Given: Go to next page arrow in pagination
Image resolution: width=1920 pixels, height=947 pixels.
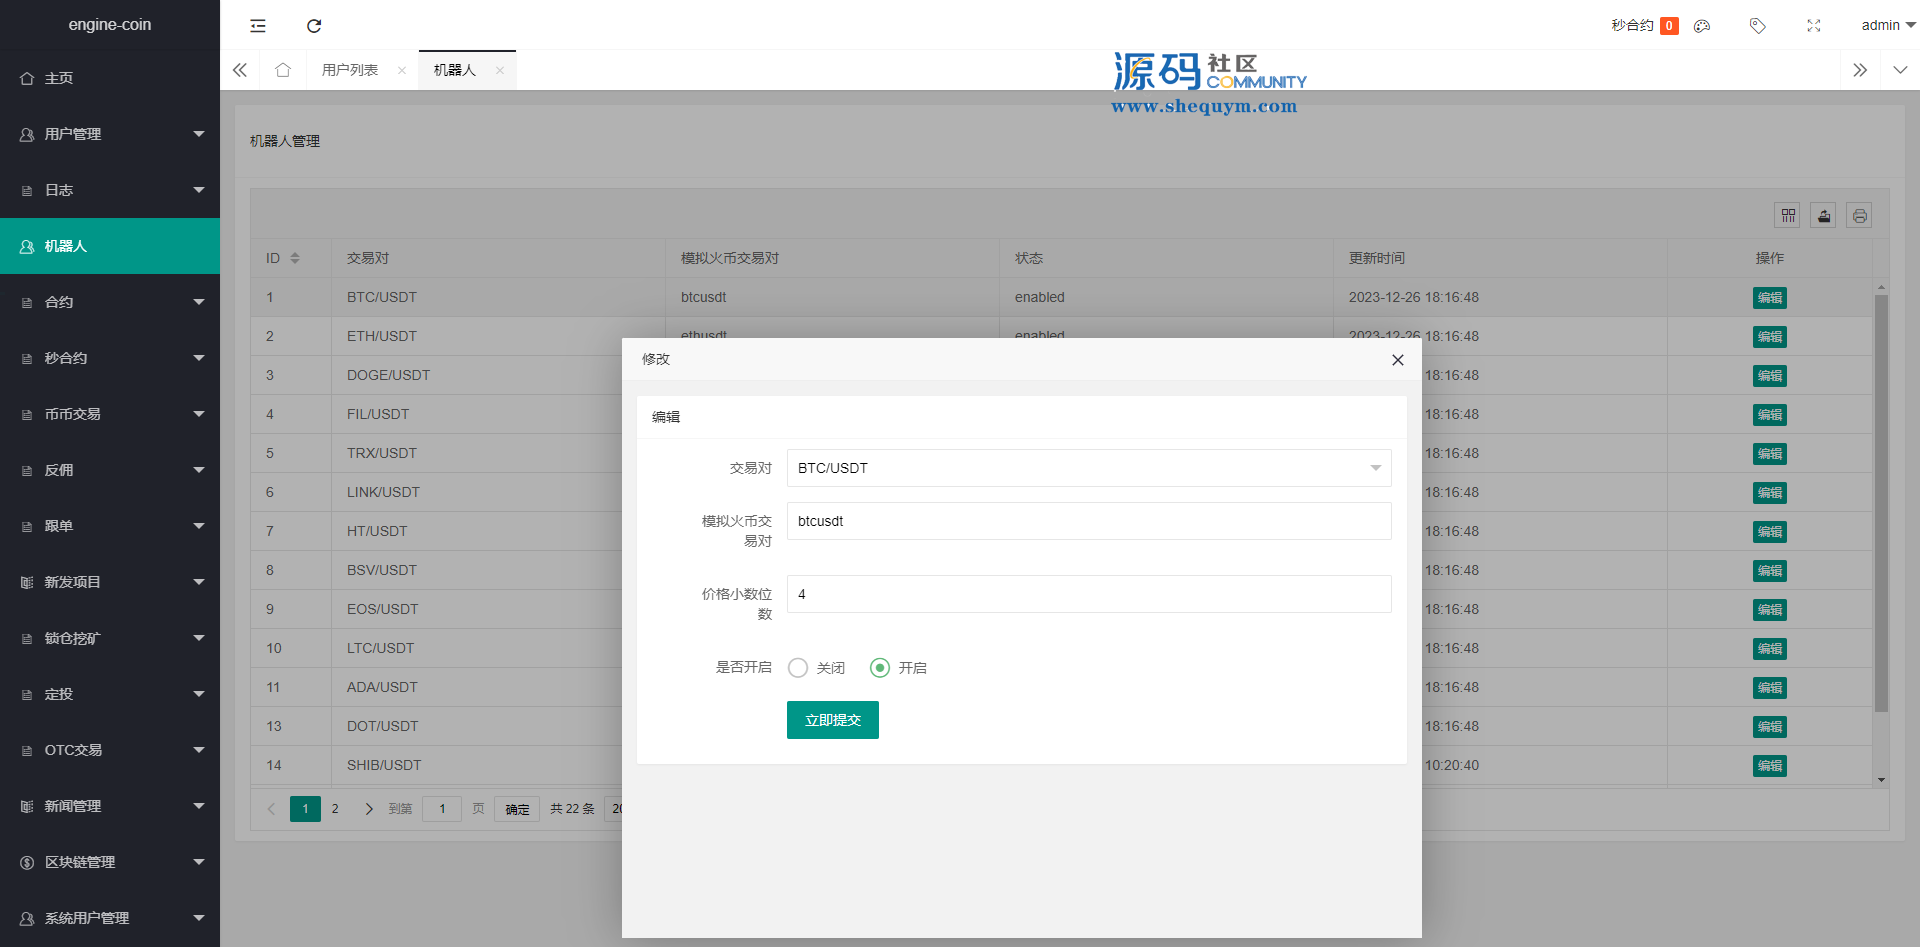Looking at the screenshot, I should point(369,809).
